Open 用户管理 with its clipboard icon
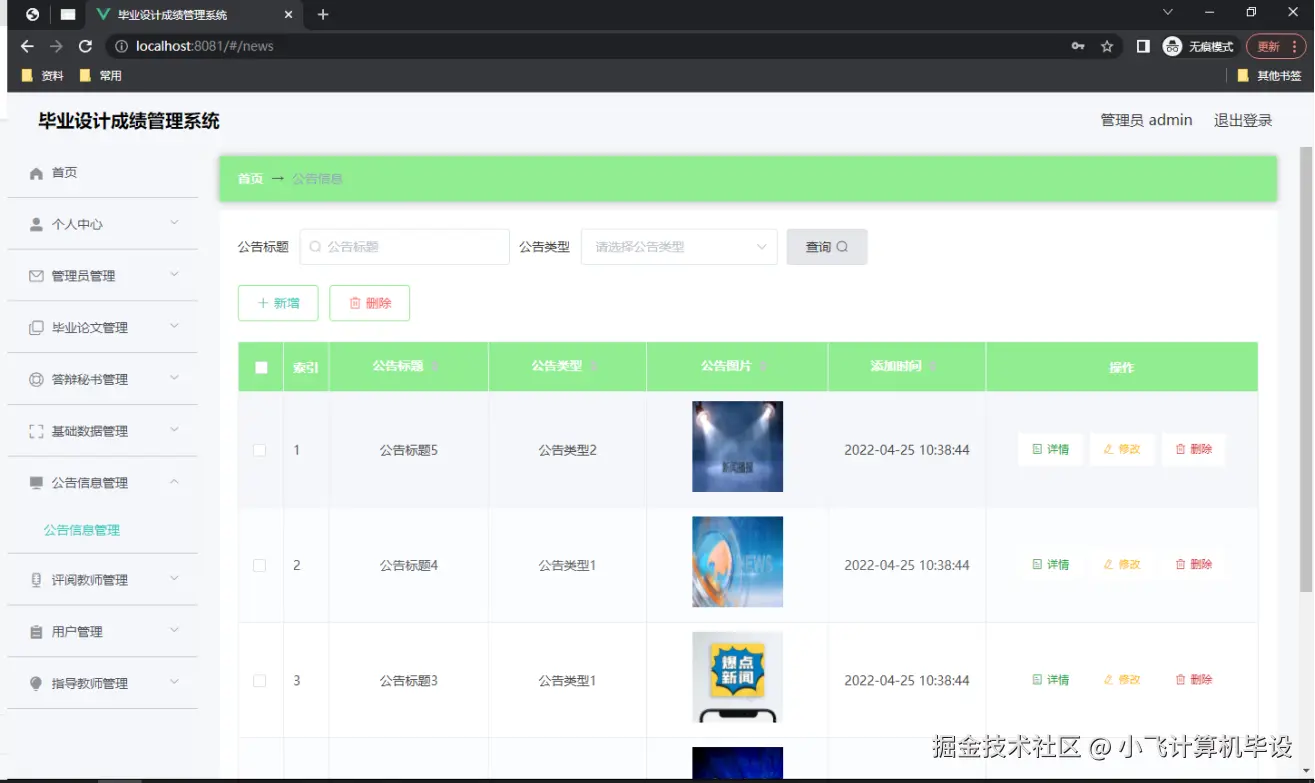This screenshot has width=1315, height=783. coord(35,631)
